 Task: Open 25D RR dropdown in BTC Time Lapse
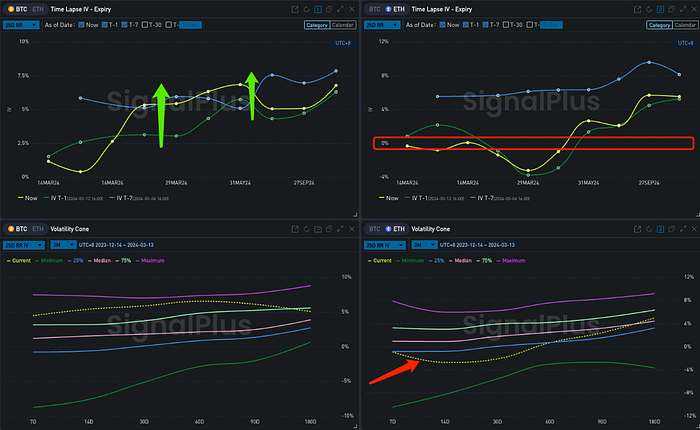[19, 24]
